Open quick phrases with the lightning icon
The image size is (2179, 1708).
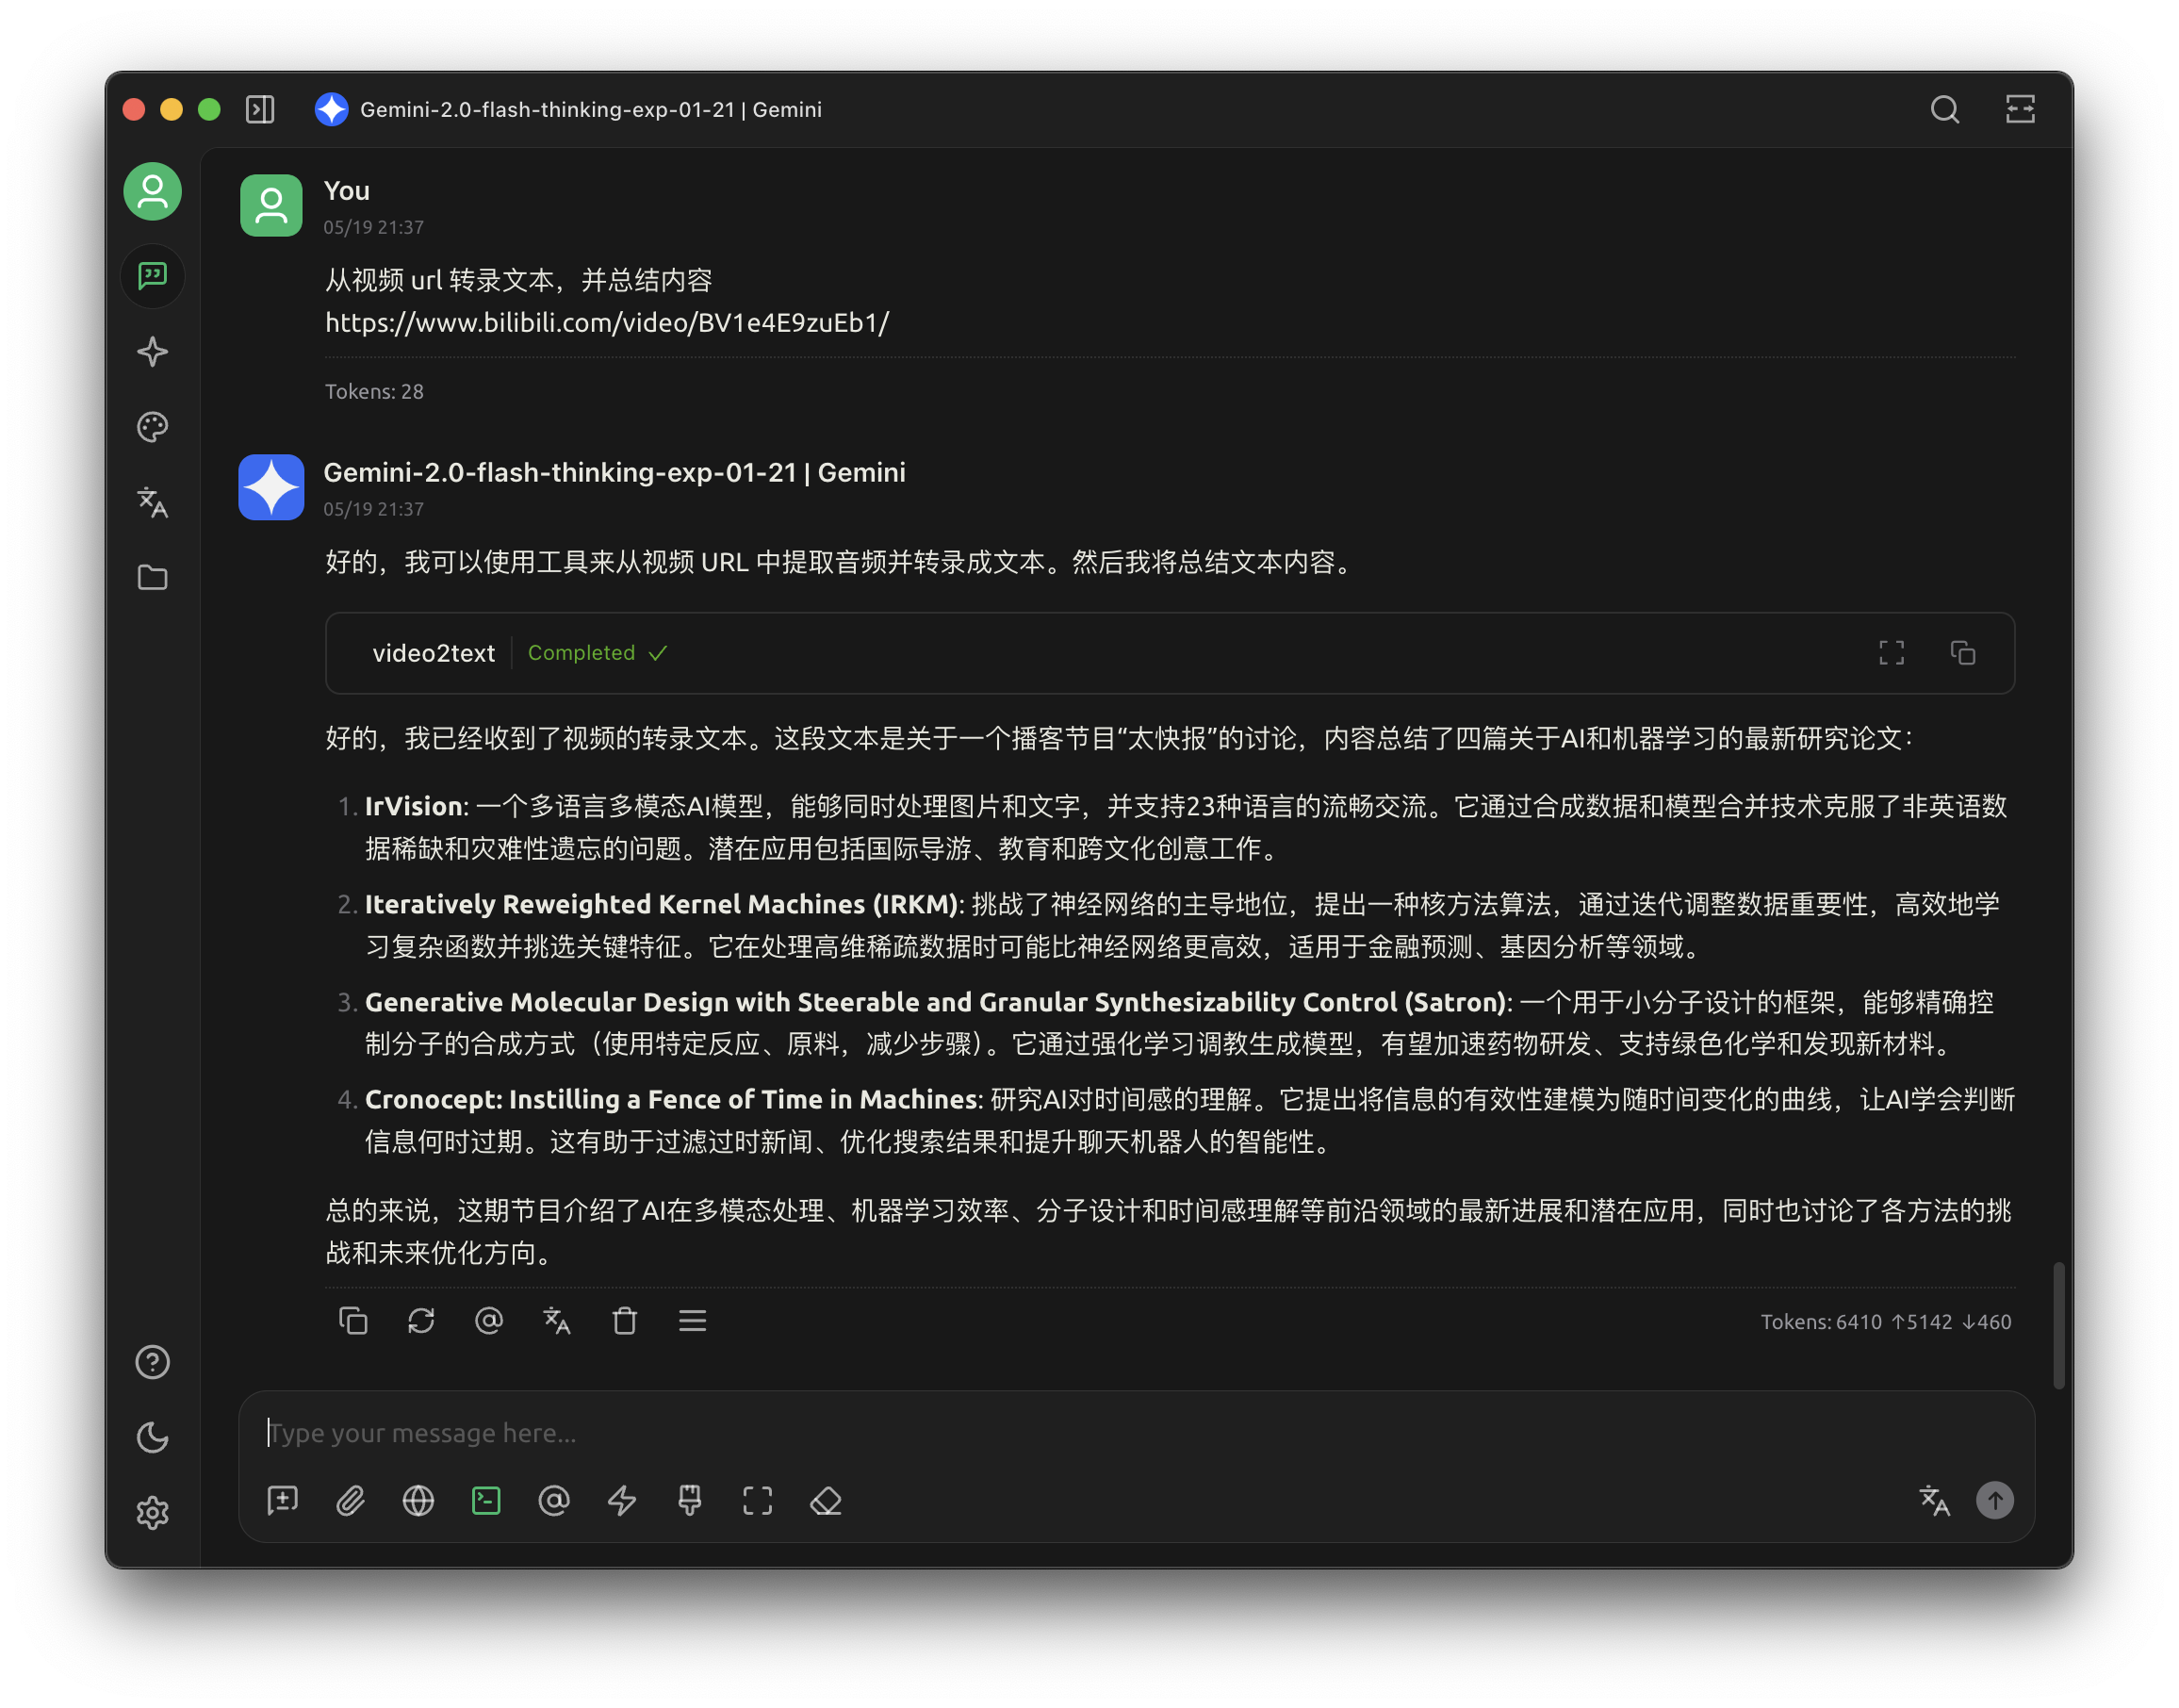click(622, 1500)
